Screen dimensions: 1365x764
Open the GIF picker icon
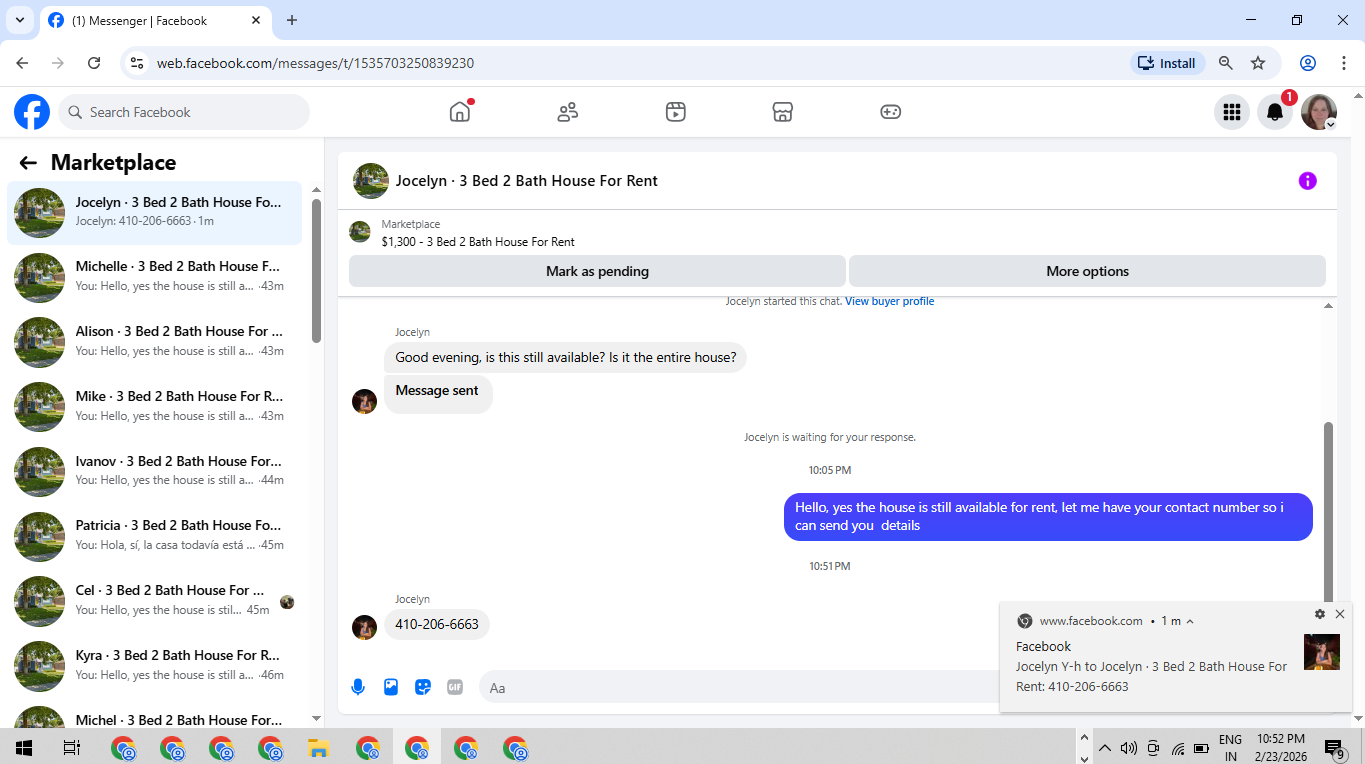tap(455, 687)
